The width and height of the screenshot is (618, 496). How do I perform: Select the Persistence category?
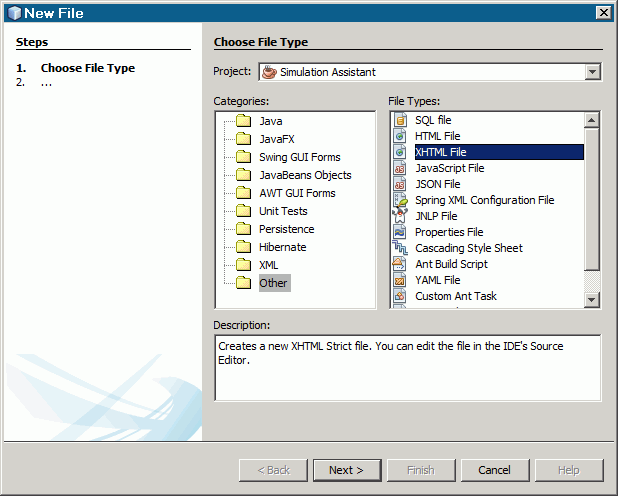click(x=287, y=229)
